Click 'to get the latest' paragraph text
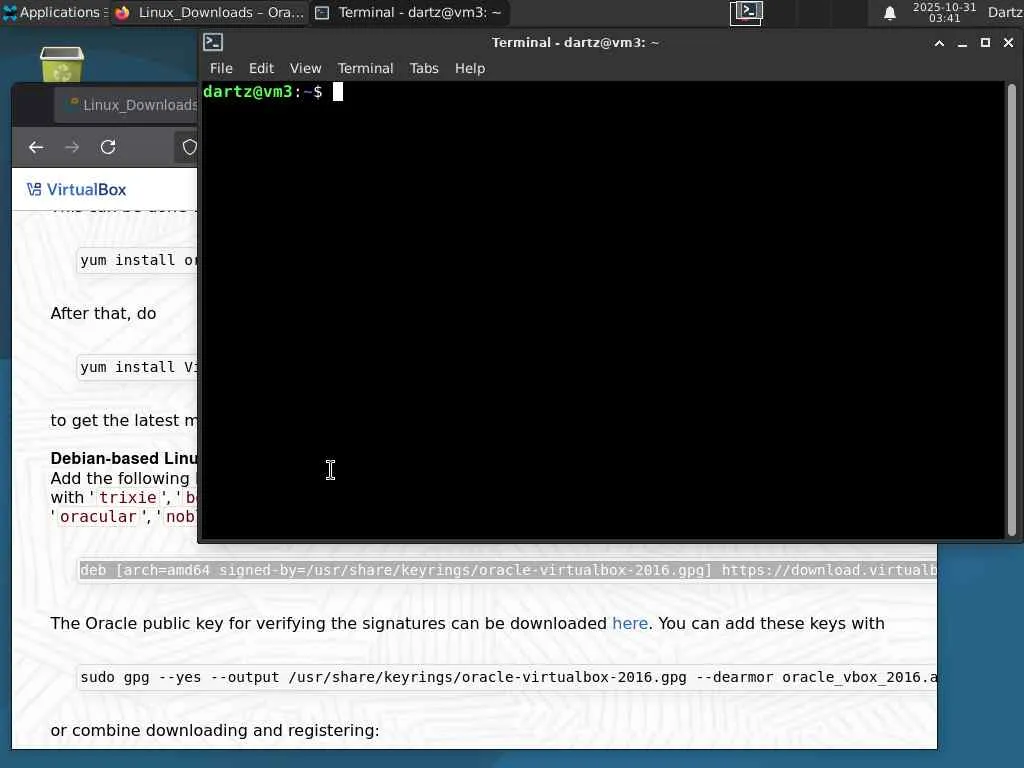 123,421
